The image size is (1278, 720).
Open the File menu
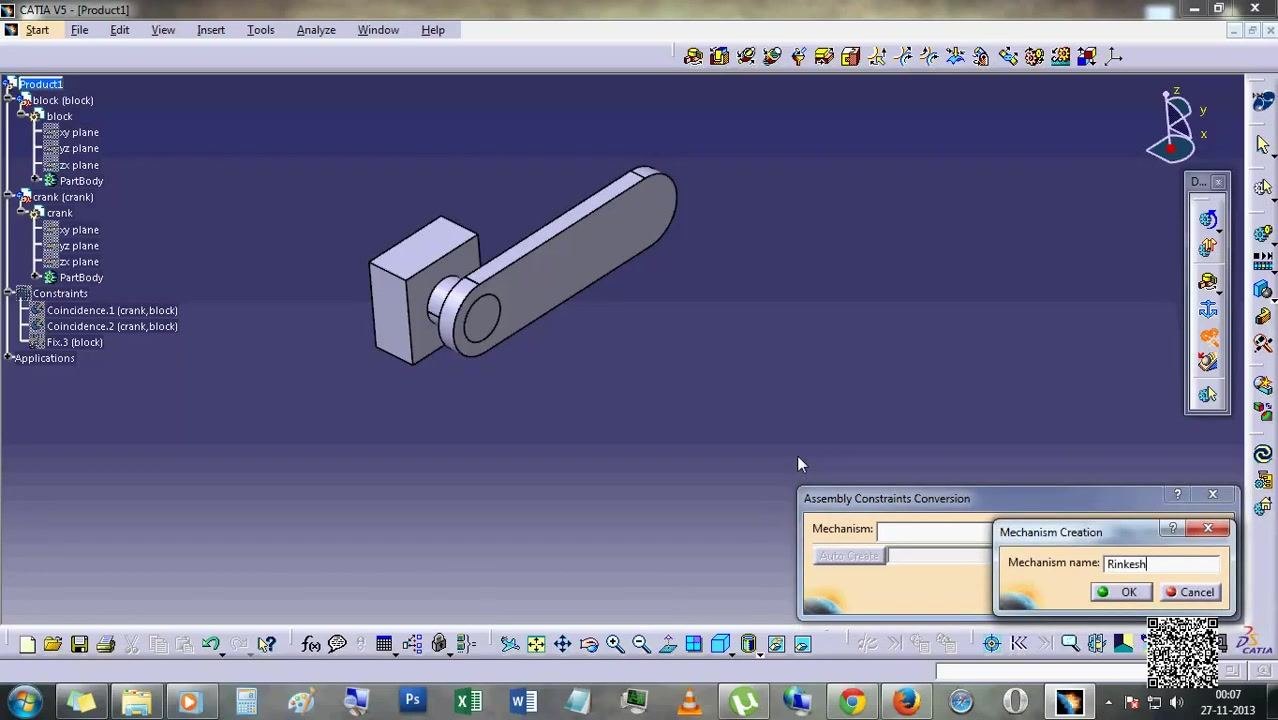(79, 30)
